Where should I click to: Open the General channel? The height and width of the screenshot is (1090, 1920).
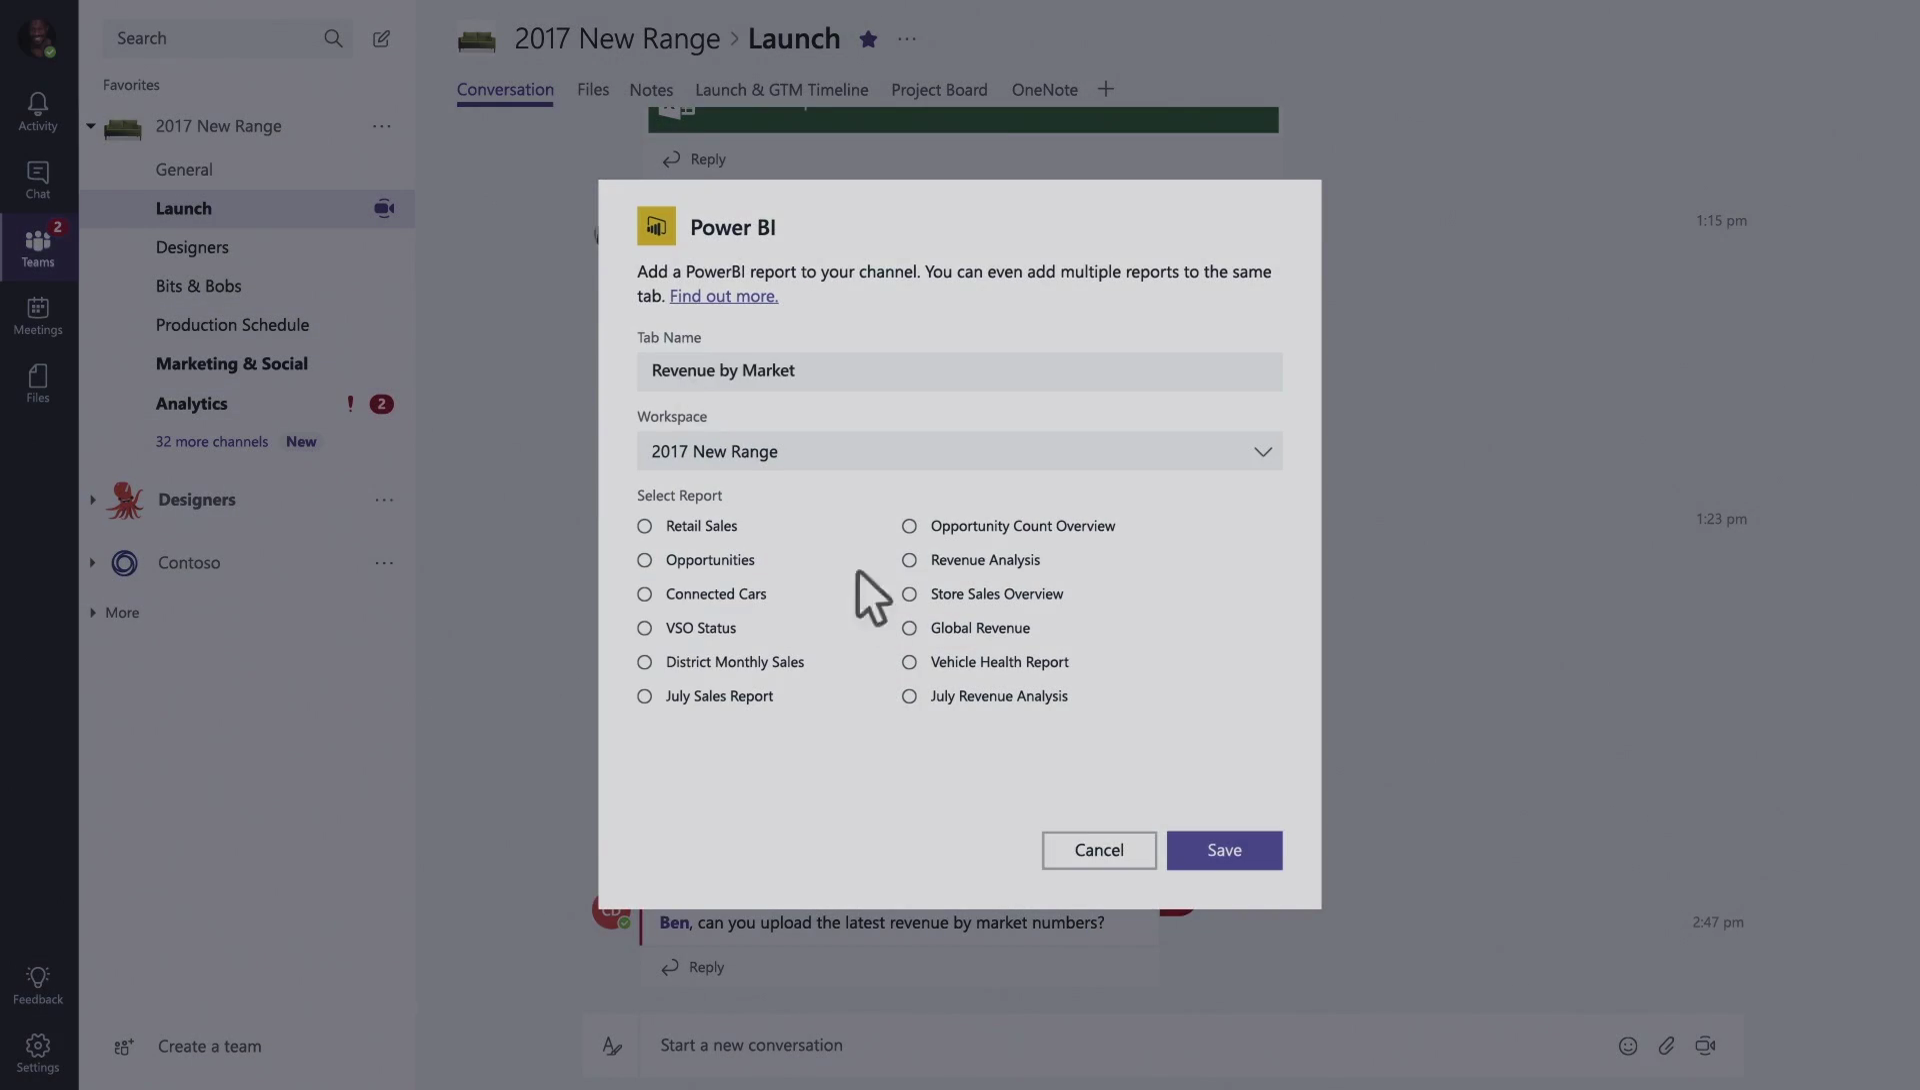184,169
